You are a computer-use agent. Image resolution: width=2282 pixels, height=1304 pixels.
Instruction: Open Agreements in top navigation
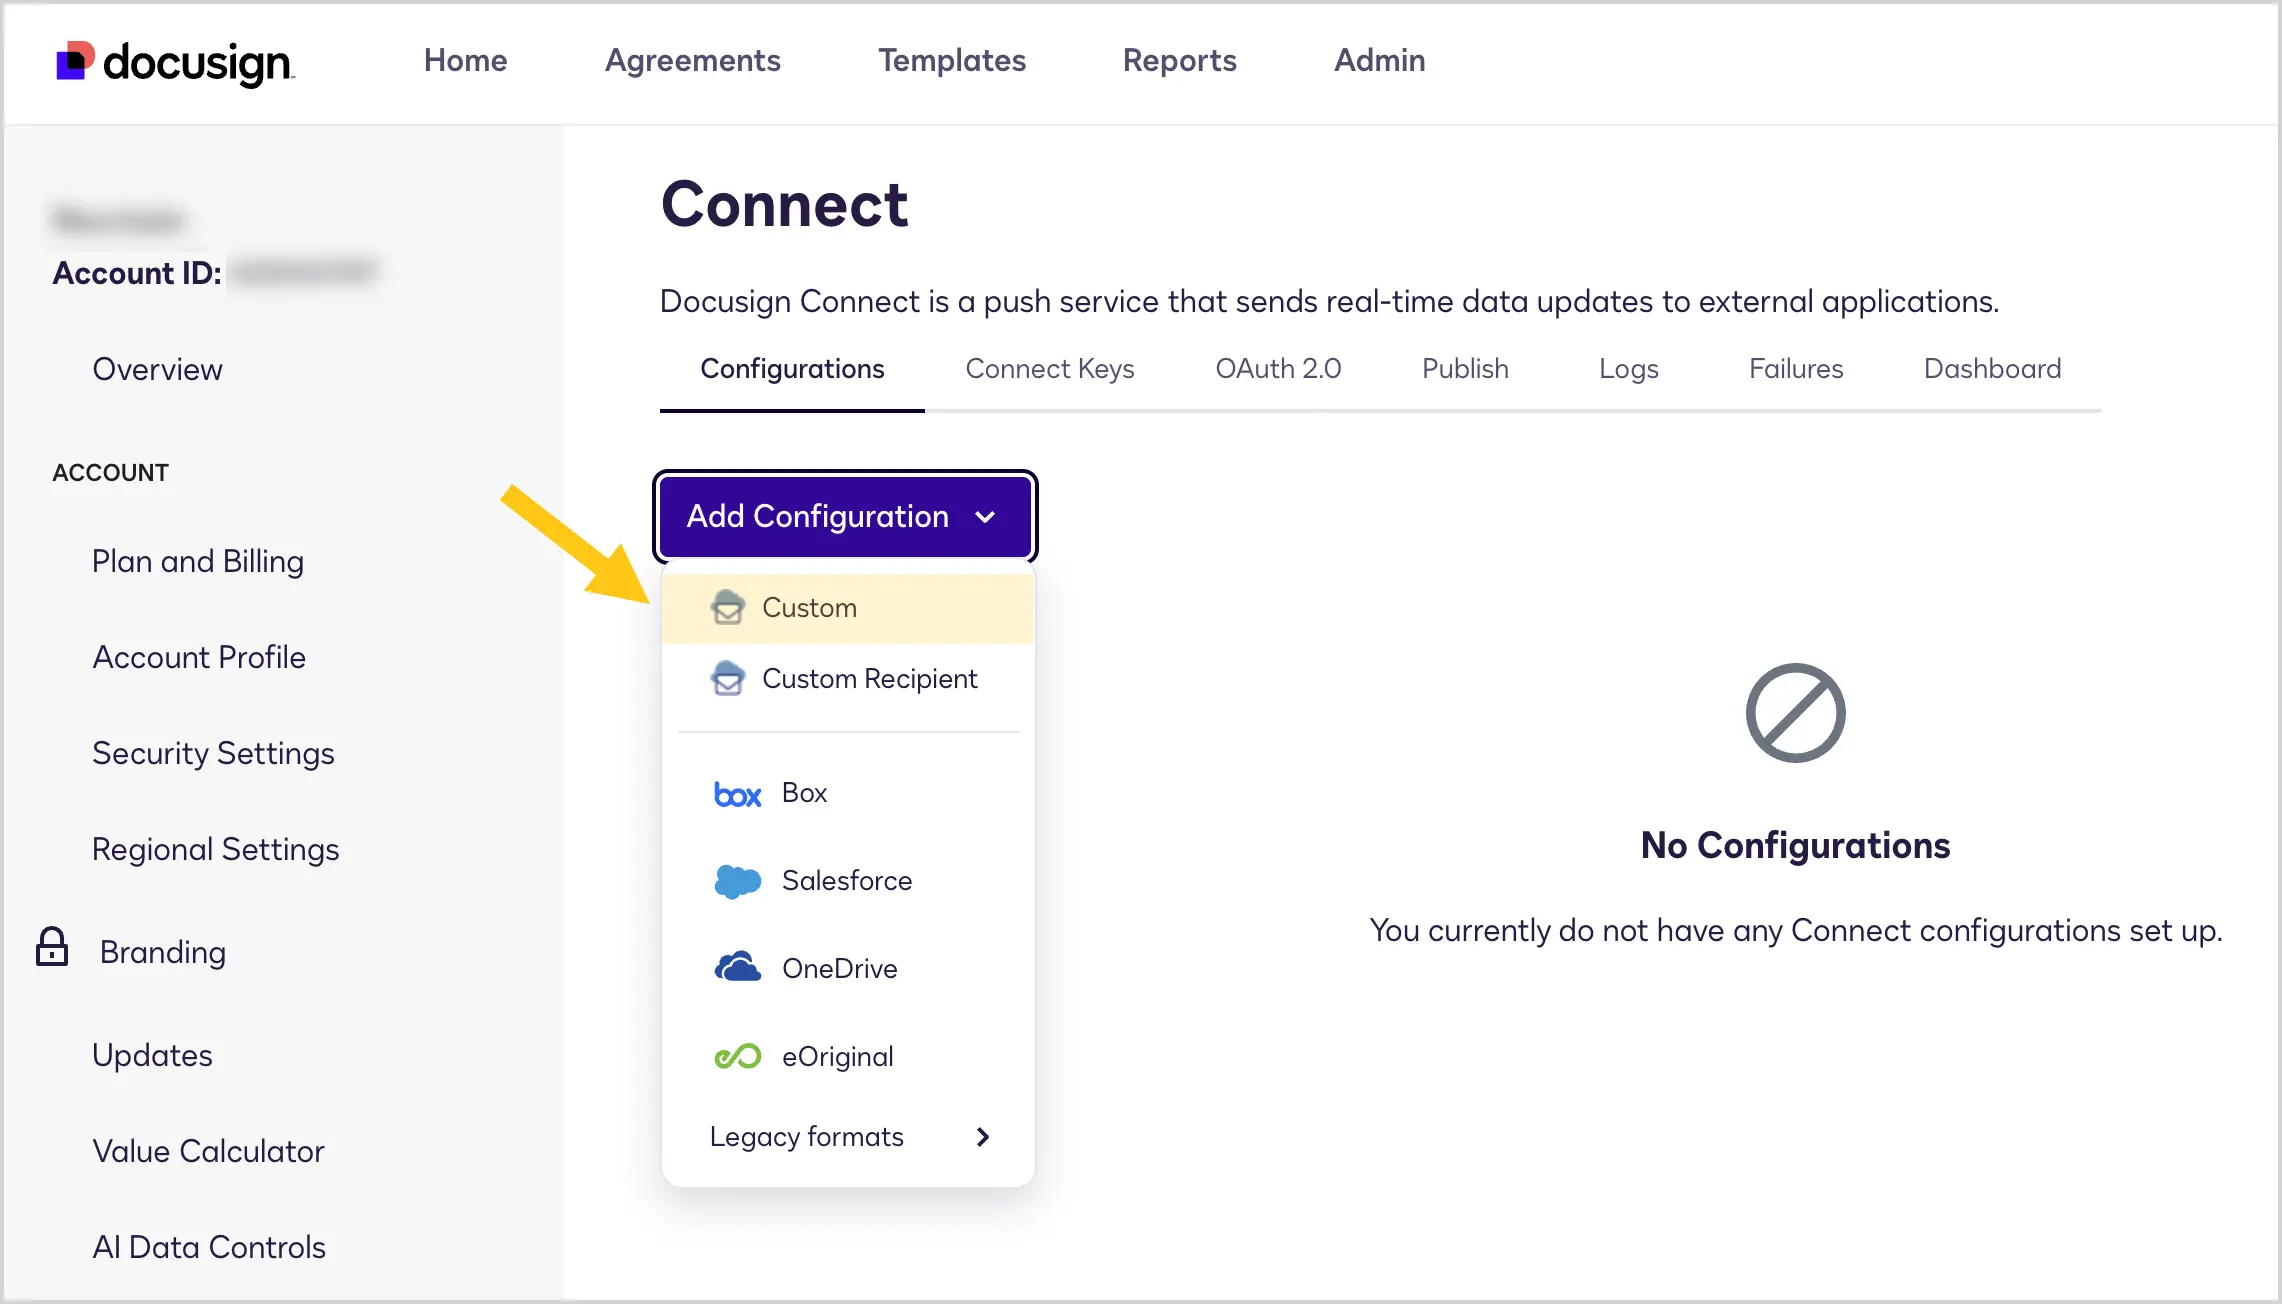693,60
